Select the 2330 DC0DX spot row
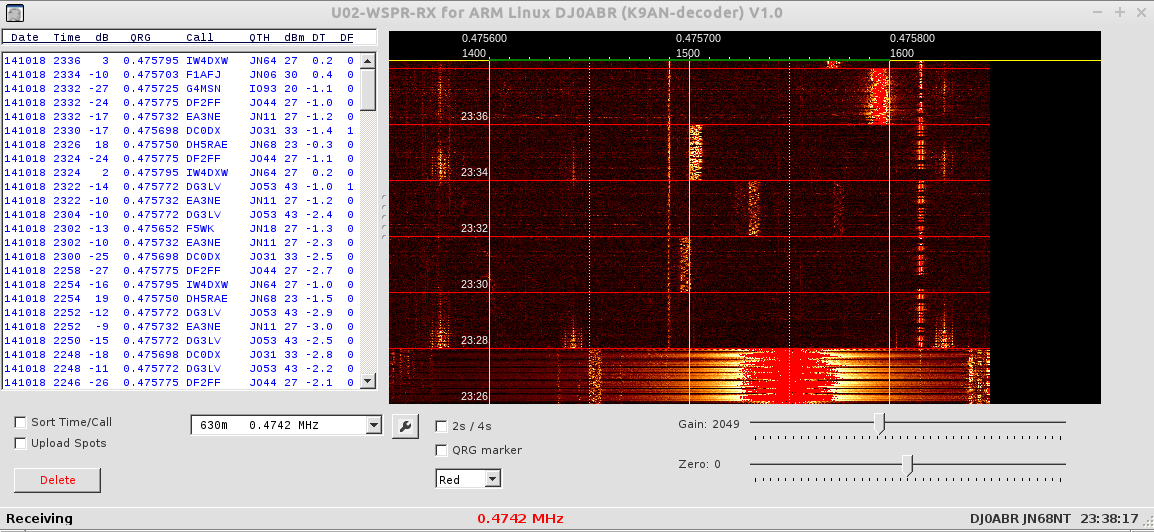 pos(180,130)
